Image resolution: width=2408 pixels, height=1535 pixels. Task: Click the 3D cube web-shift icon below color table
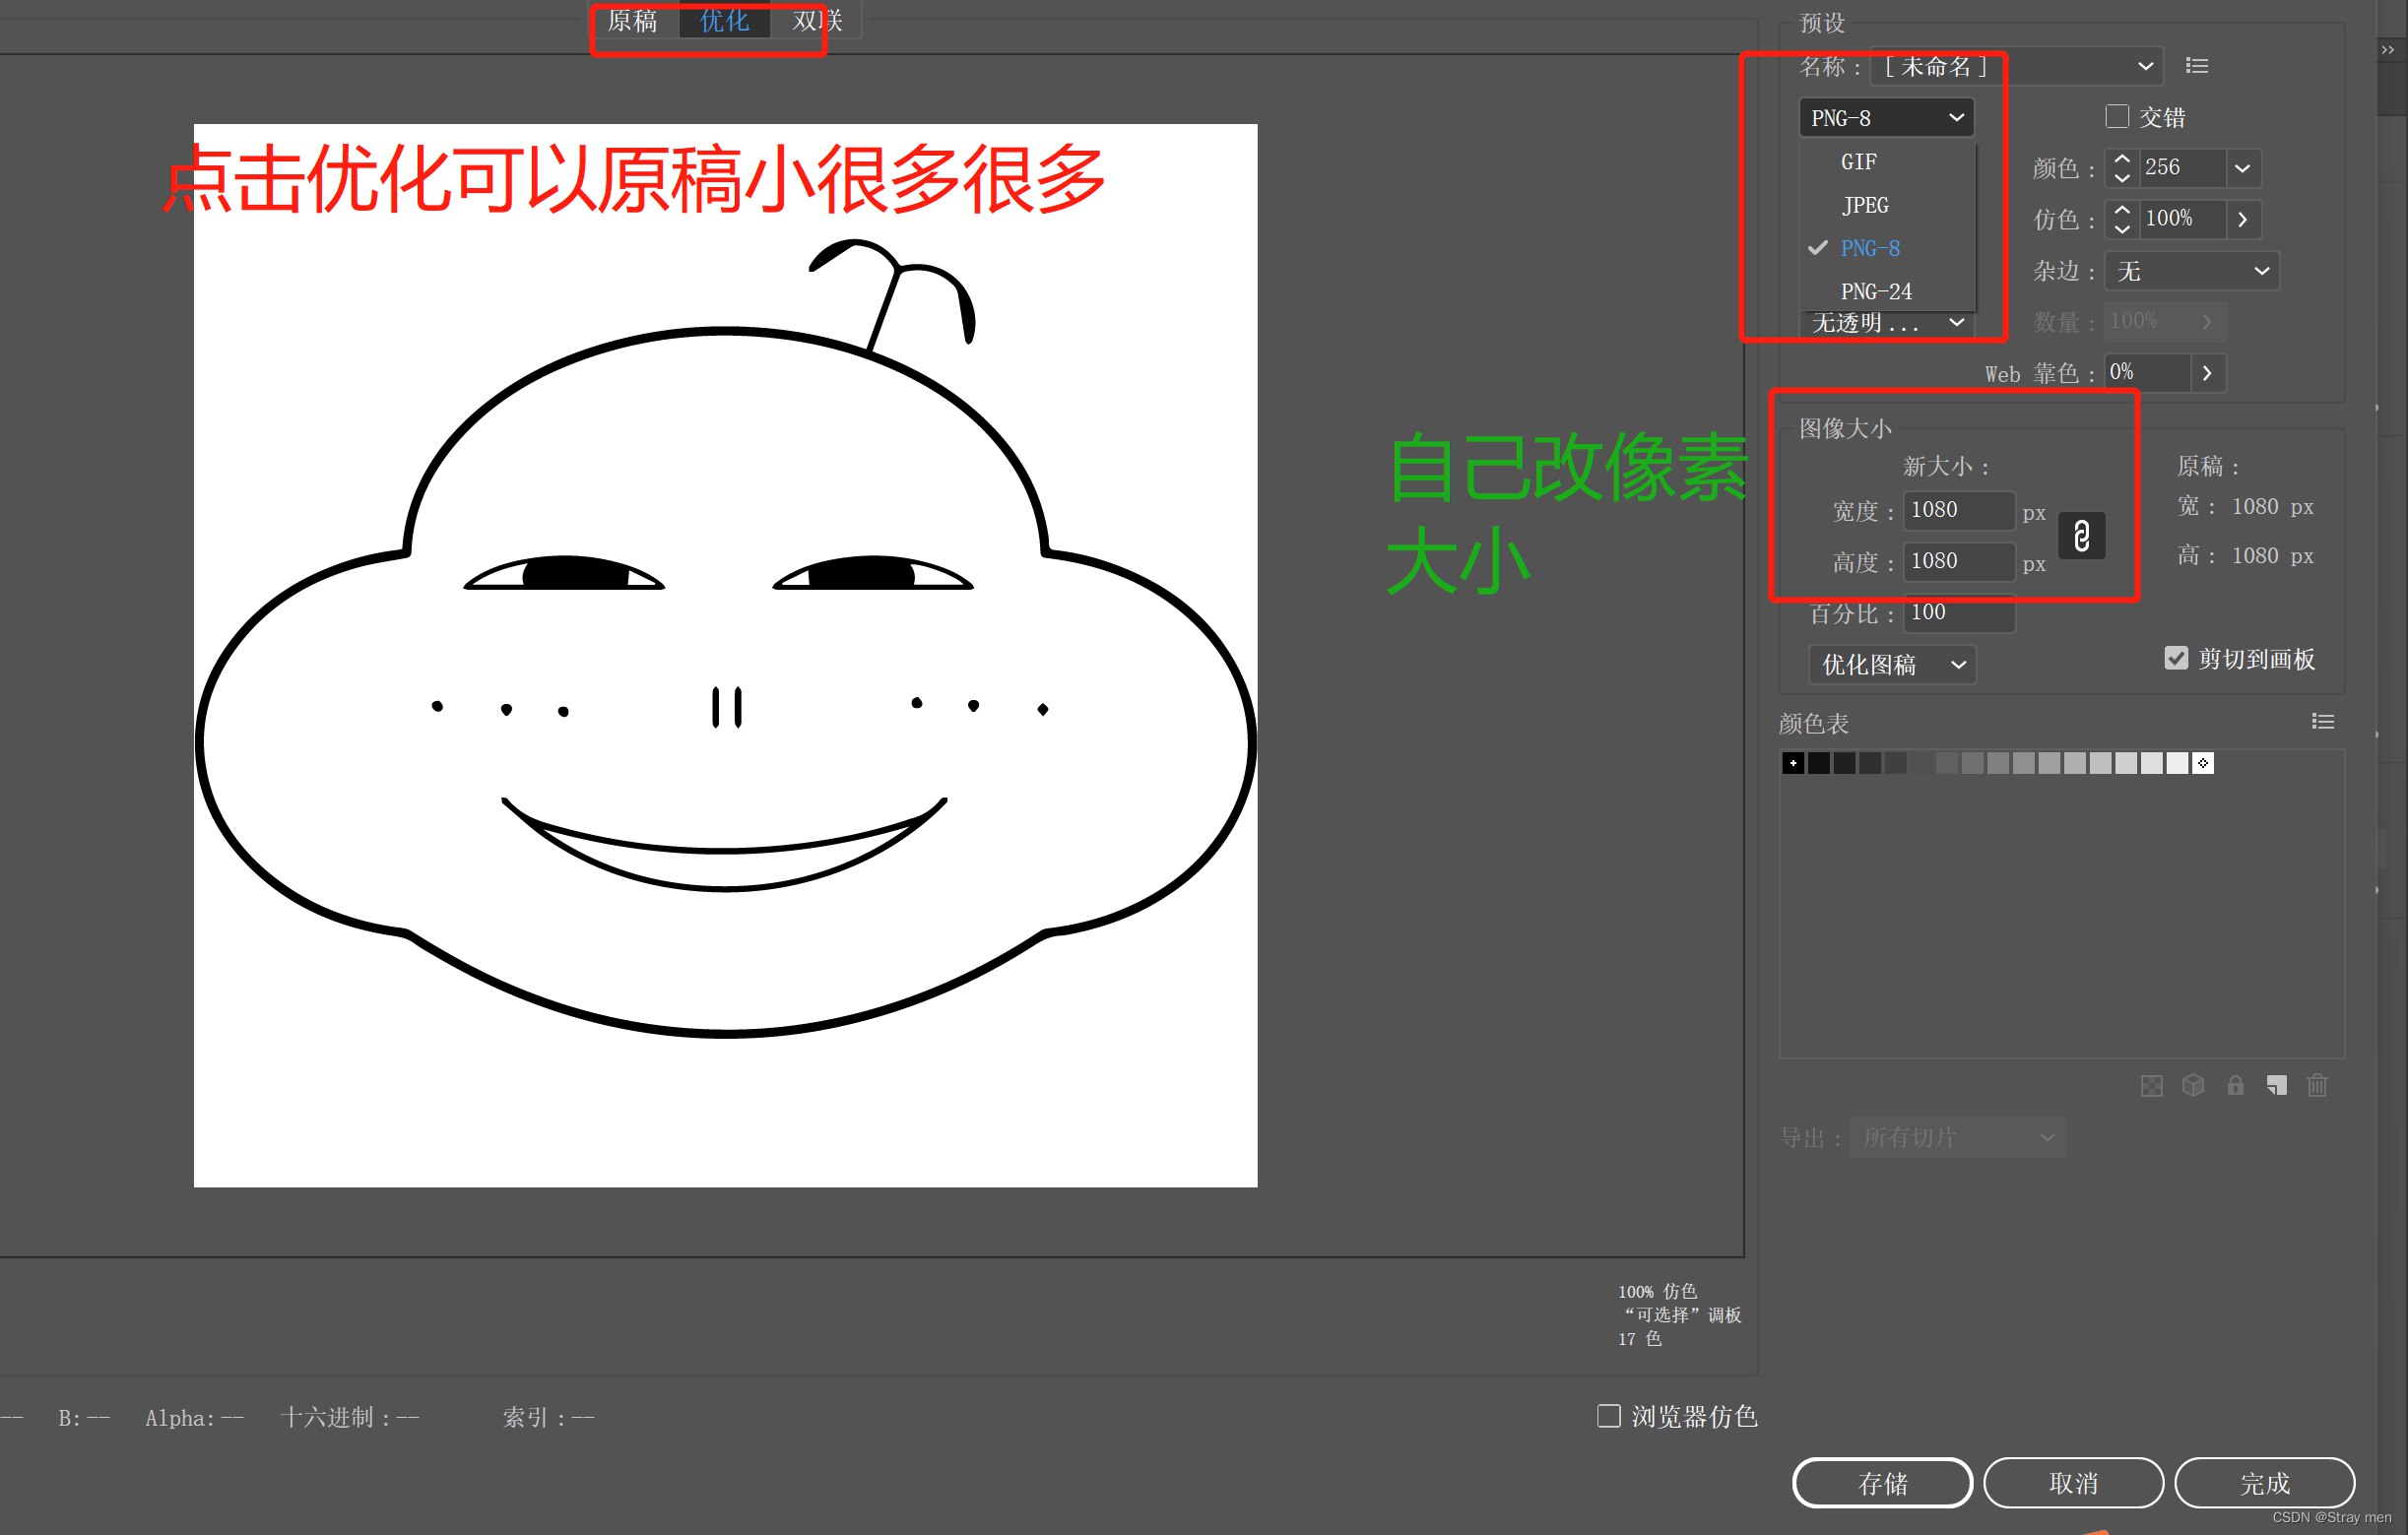2194,1086
